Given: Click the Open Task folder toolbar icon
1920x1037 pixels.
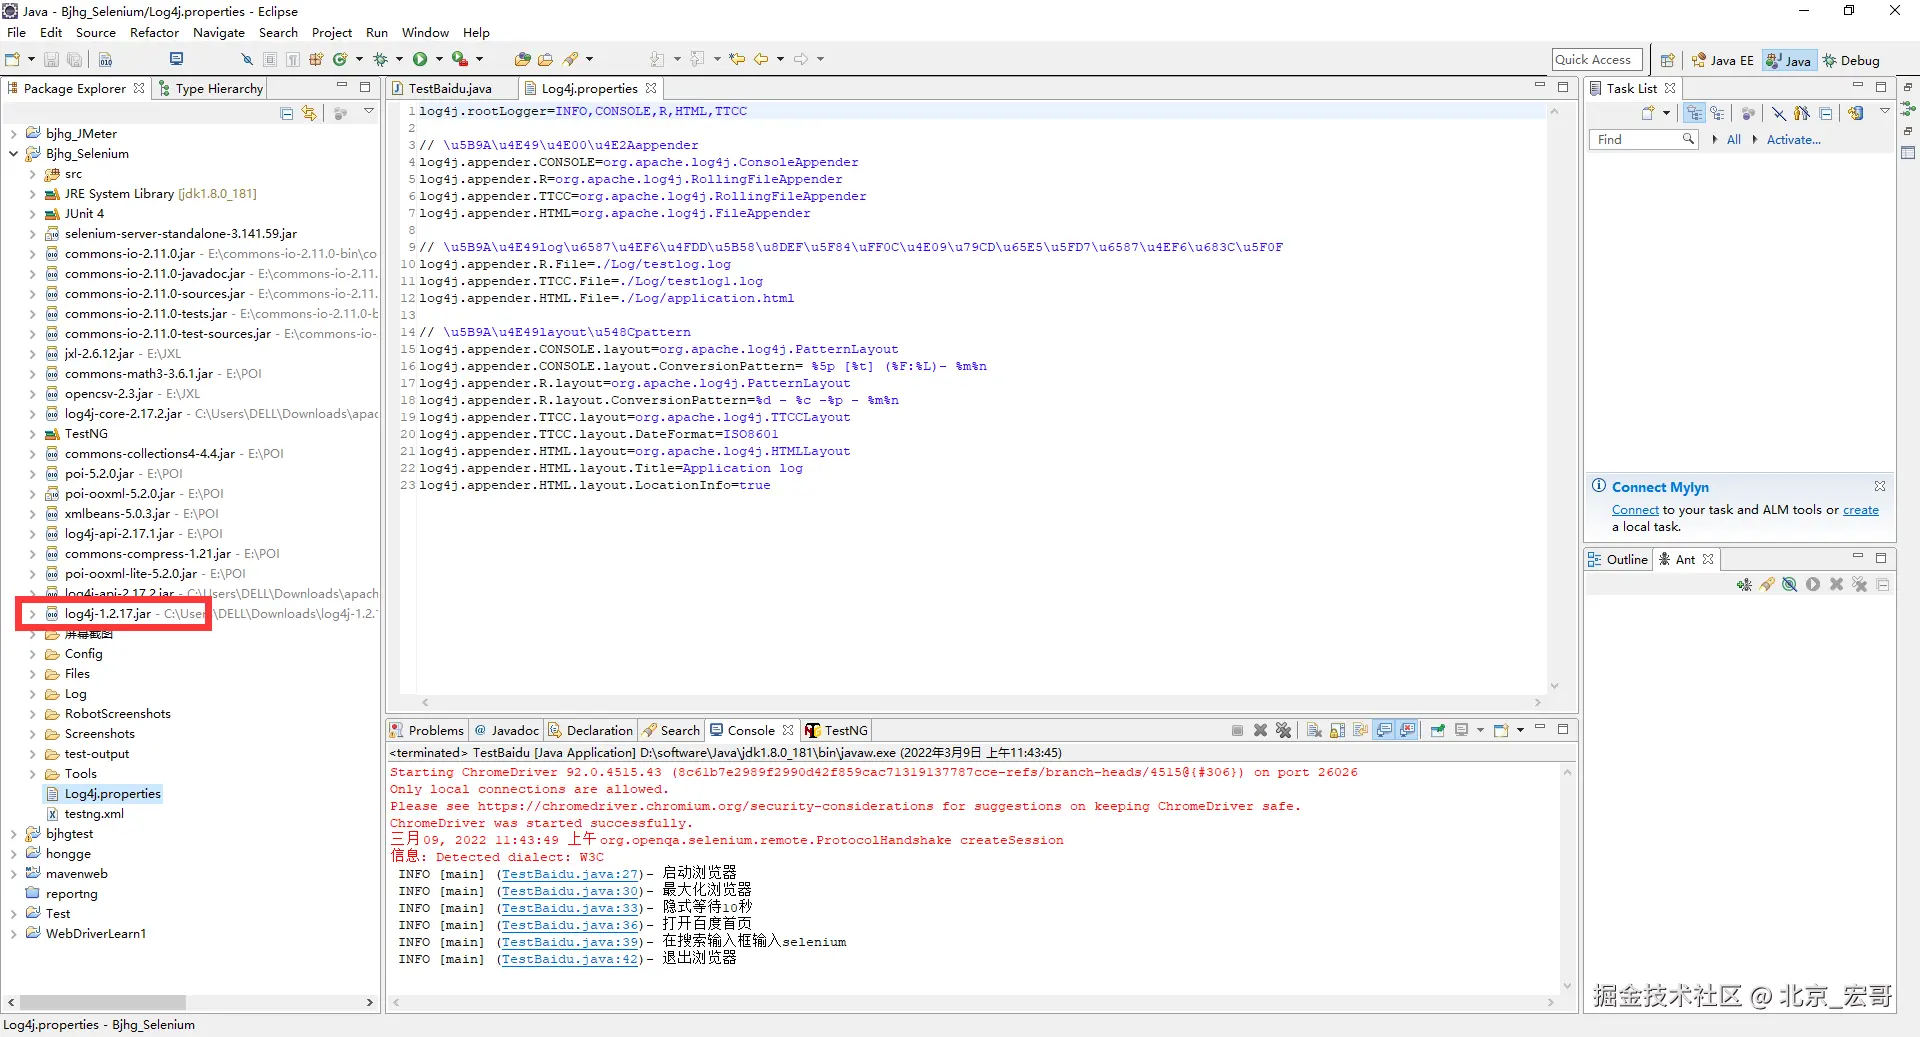Looking at the screenshot, I should coord(545,60).
